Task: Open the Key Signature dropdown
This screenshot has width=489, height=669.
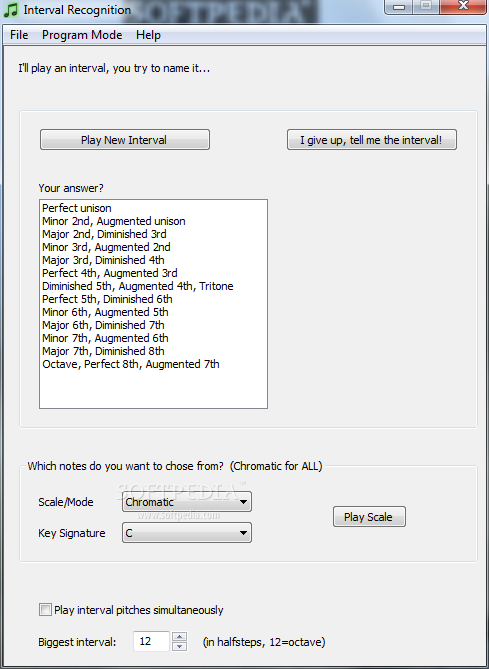Action: (x=187, y=533)
